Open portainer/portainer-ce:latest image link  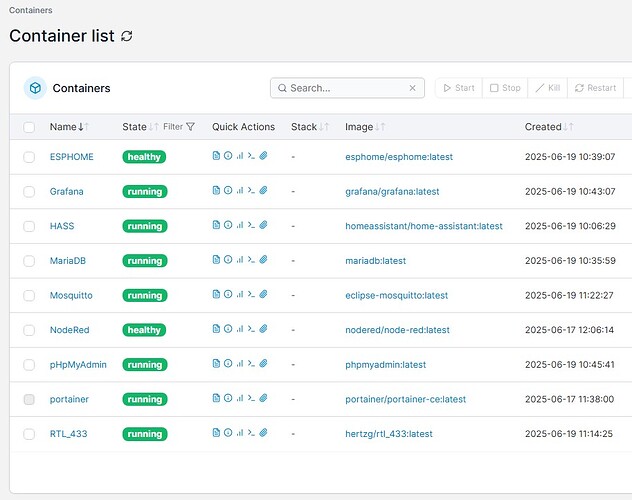pyautogui.click(x=405, y=399)
